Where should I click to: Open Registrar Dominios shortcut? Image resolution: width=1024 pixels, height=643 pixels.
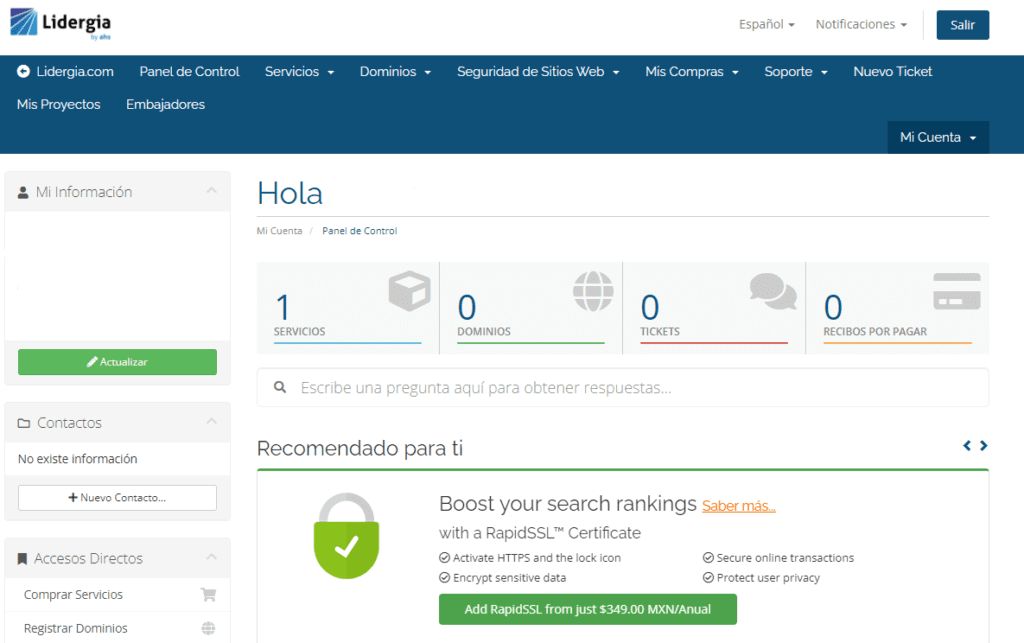pyautogui.click(x=118, y=628)
